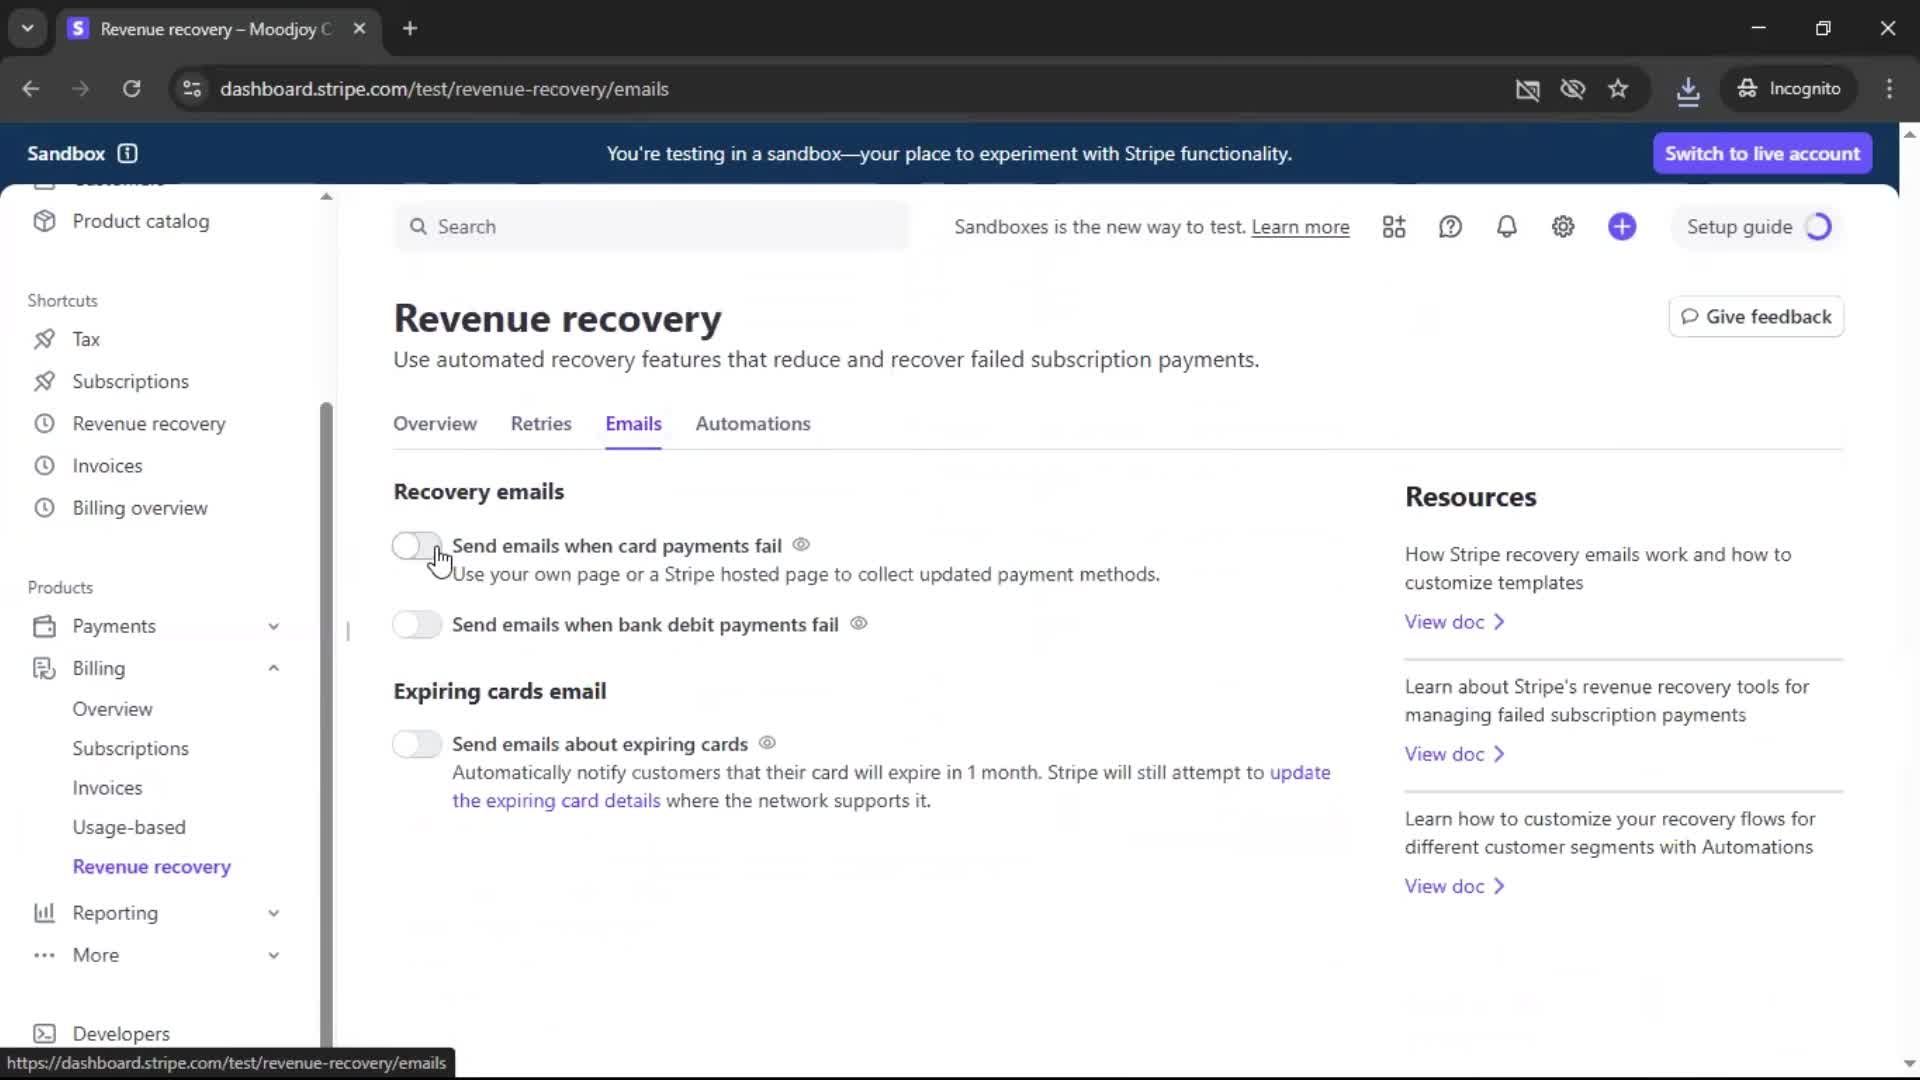1920x1080 pixels.
Task: Collapse the Billing section in sidebar
Action: (x=273, y=668)
